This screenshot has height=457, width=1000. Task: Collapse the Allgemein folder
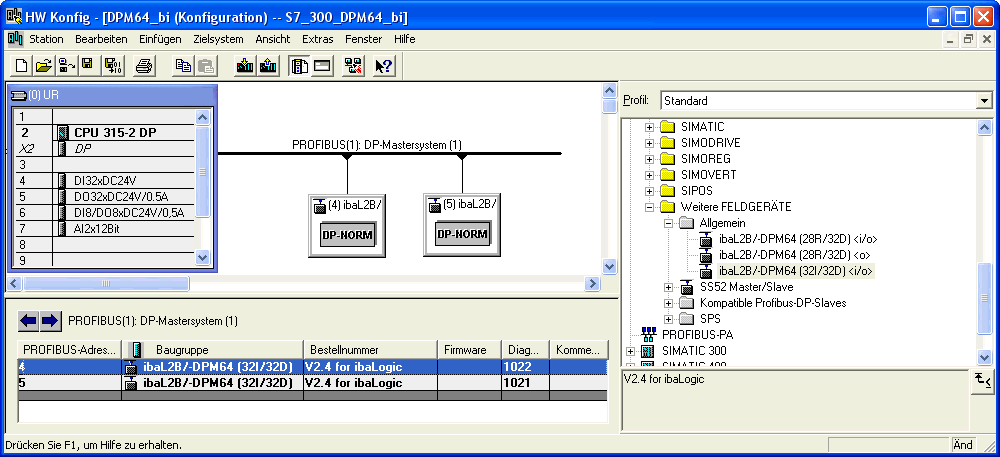pos(668,223)
